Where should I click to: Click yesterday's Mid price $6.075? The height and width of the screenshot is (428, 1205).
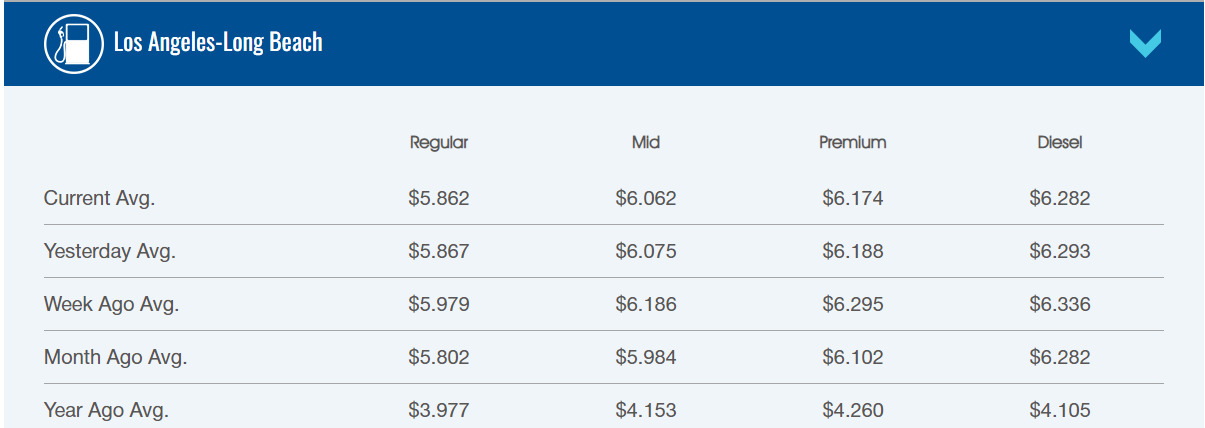646,251
